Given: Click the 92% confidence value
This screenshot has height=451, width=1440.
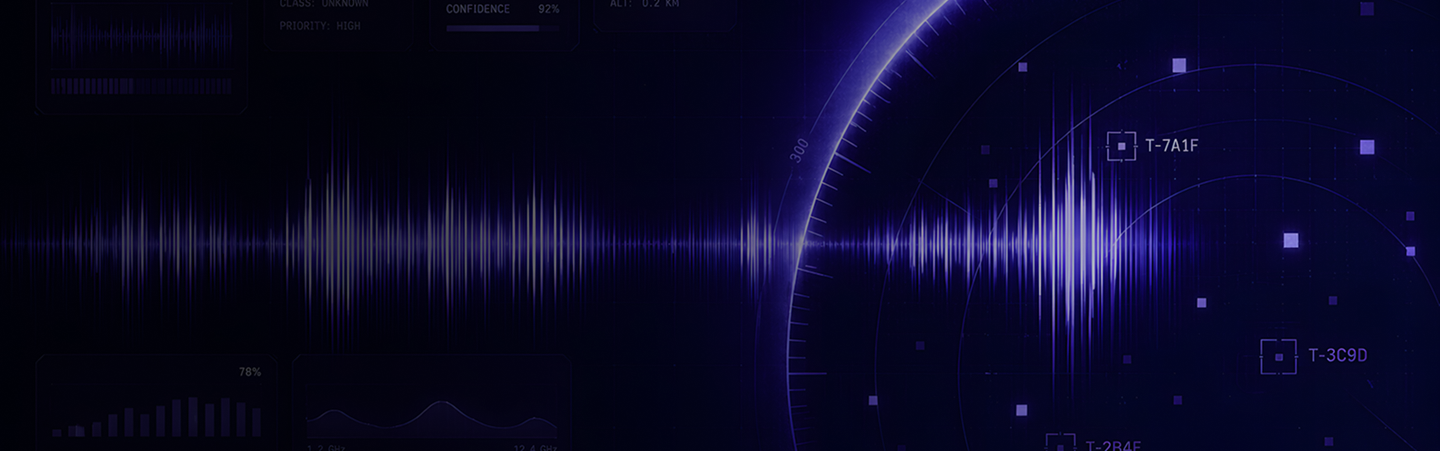Looking at the screenshot, I should (x=548, y=9).
